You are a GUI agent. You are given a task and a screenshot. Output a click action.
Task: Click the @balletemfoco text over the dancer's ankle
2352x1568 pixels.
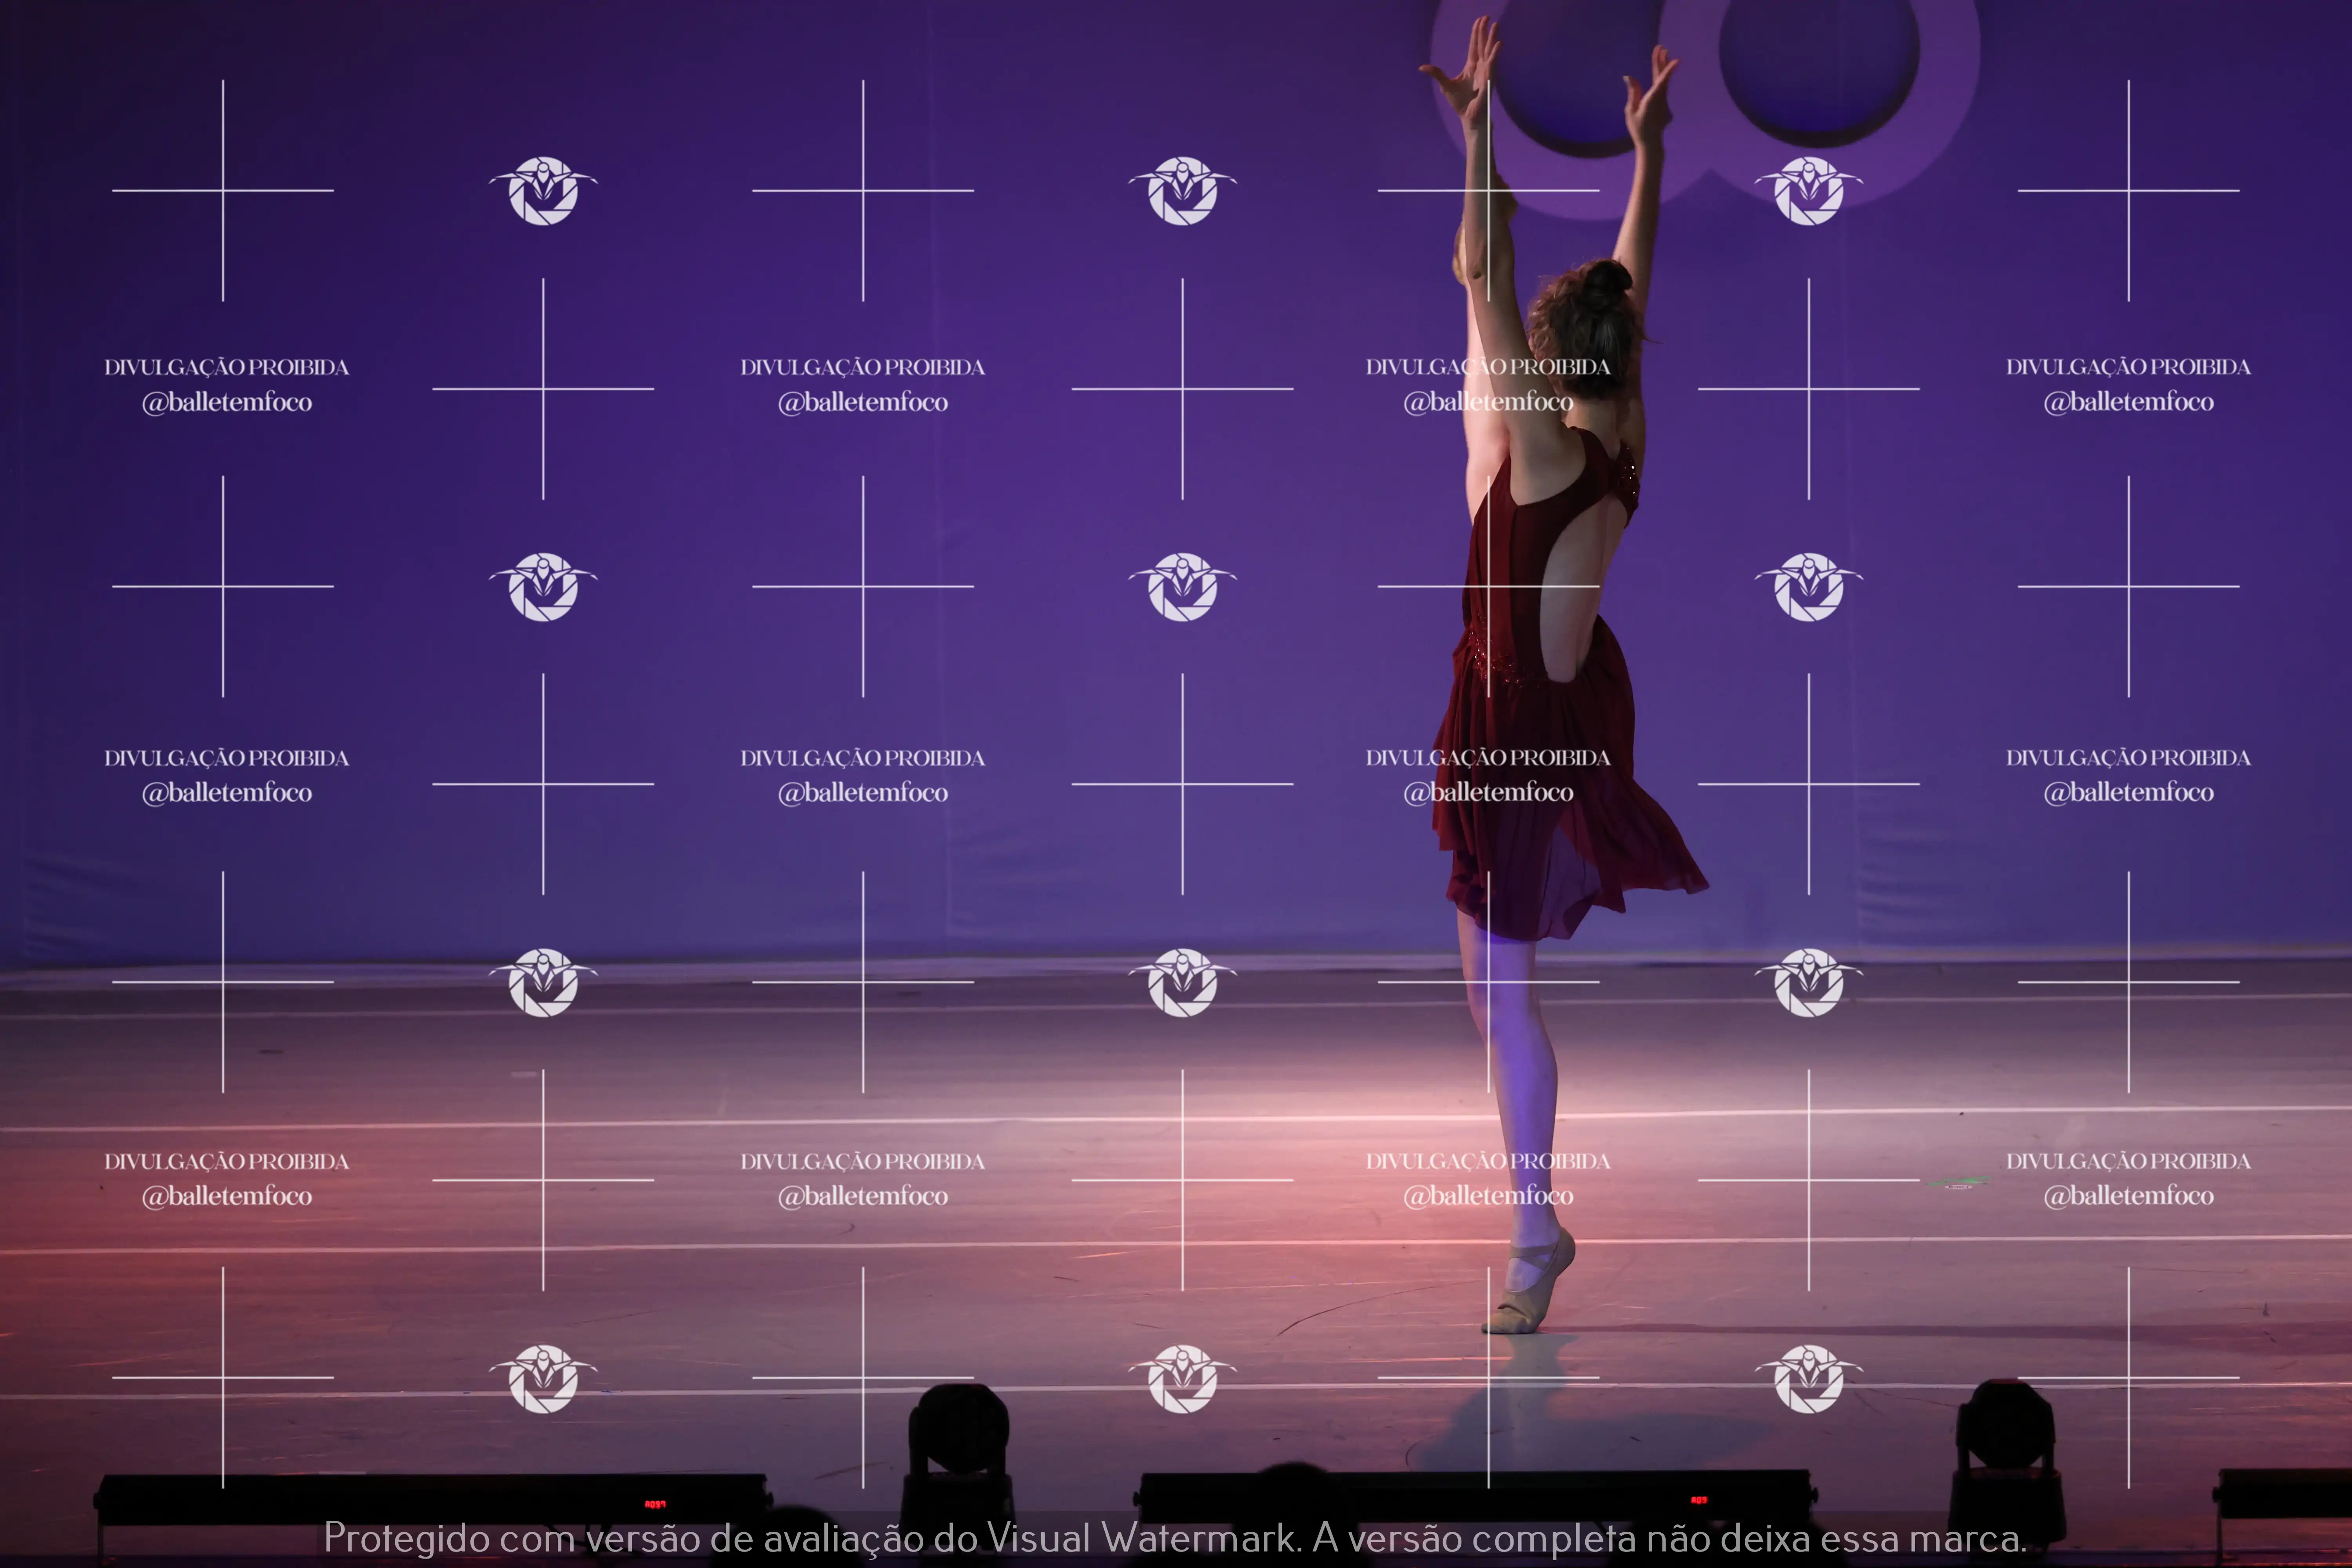[x=1488, y=1196]
